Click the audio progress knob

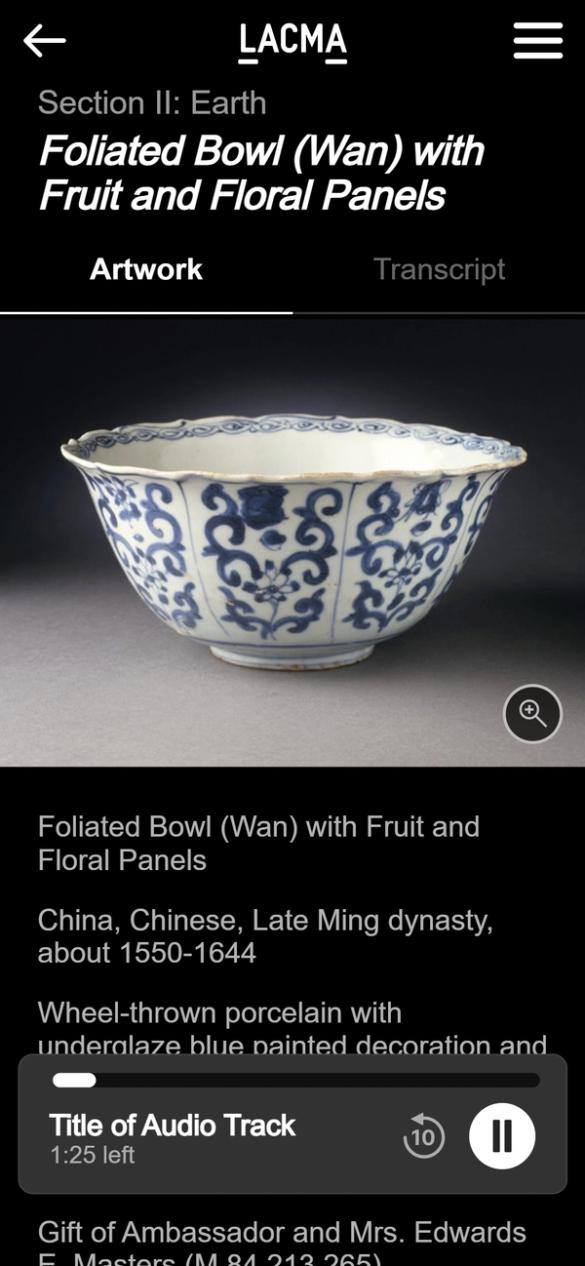click(74, 1080)
